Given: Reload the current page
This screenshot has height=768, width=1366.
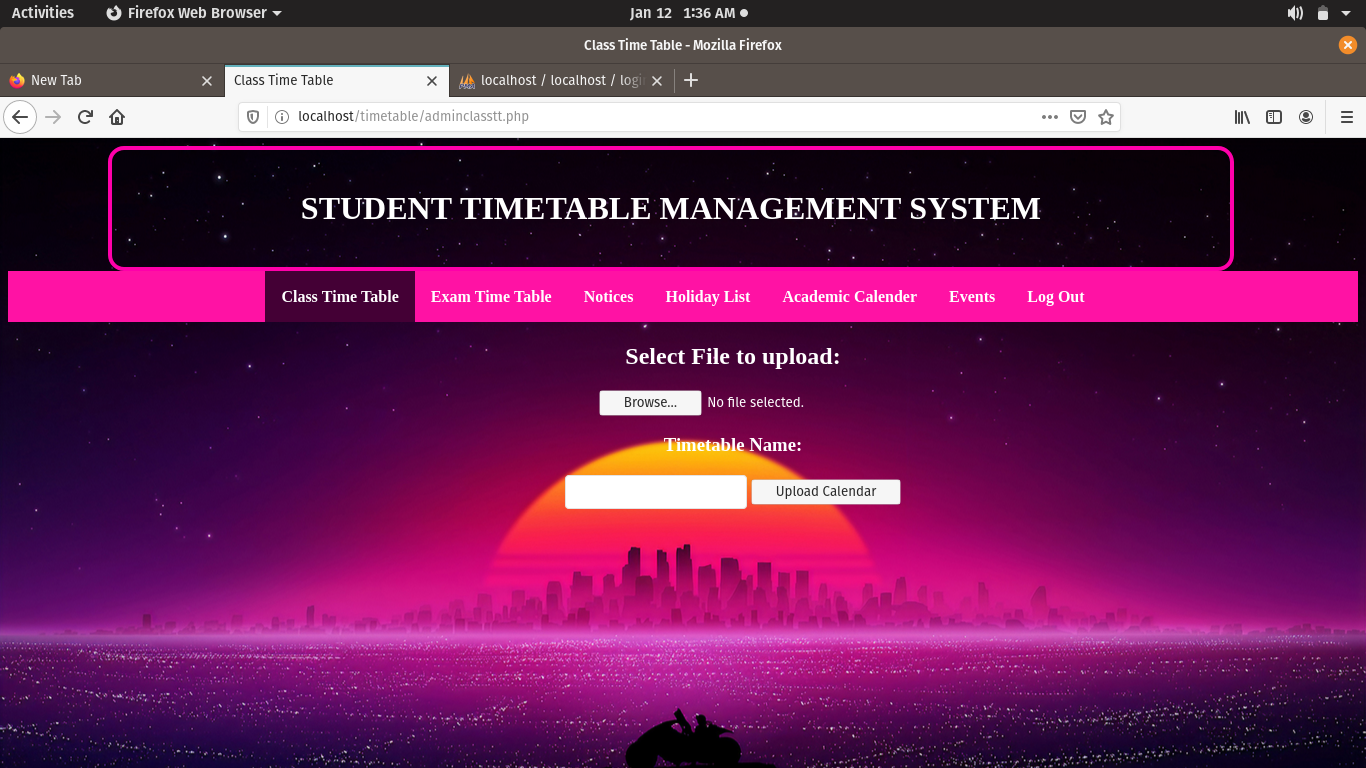Looking at the screenshot, I should coord(85,117).
